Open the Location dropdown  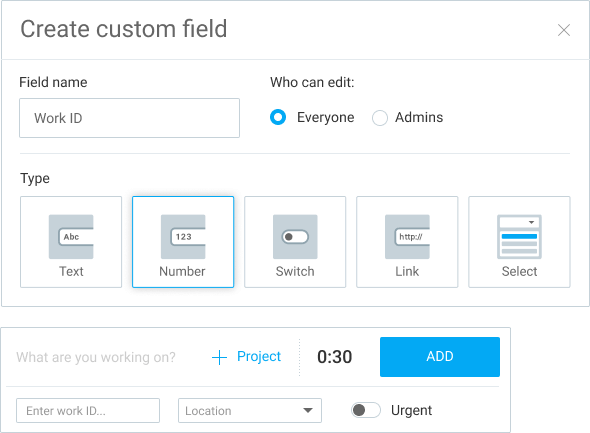click(x=250, y=410)
